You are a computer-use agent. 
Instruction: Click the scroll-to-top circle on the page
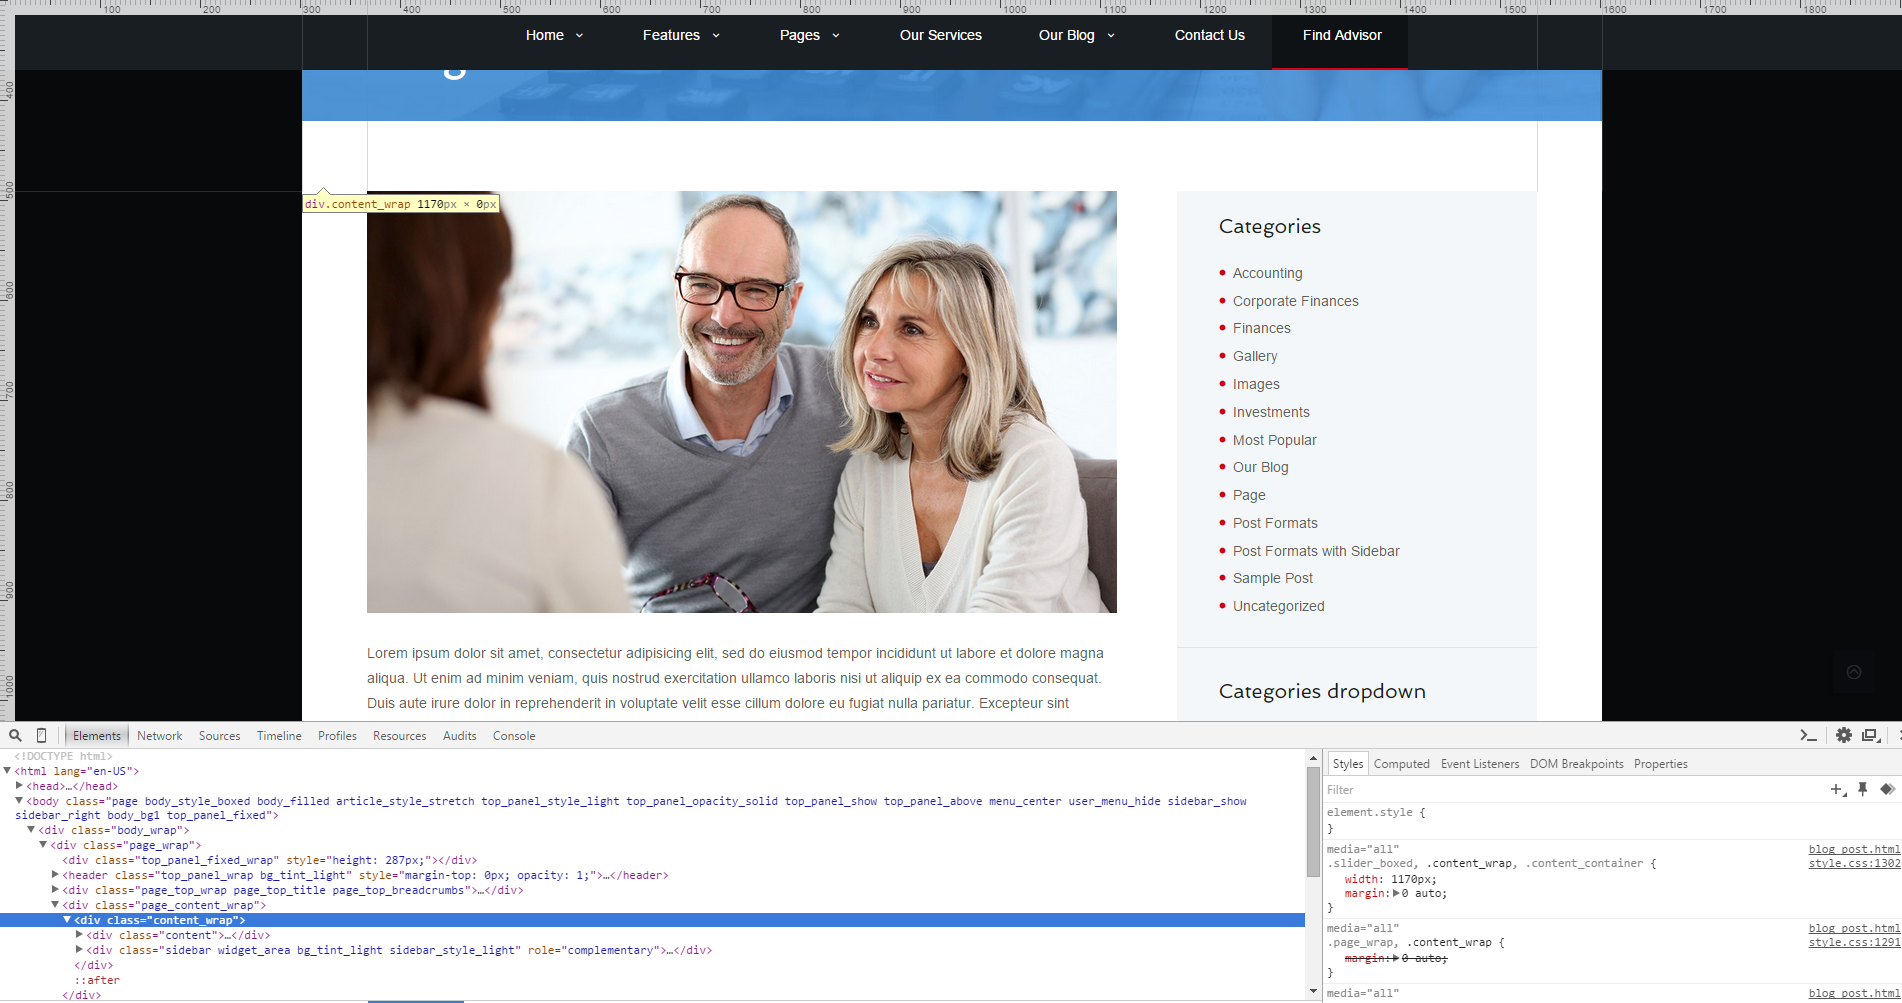(x=1853, y=672)
